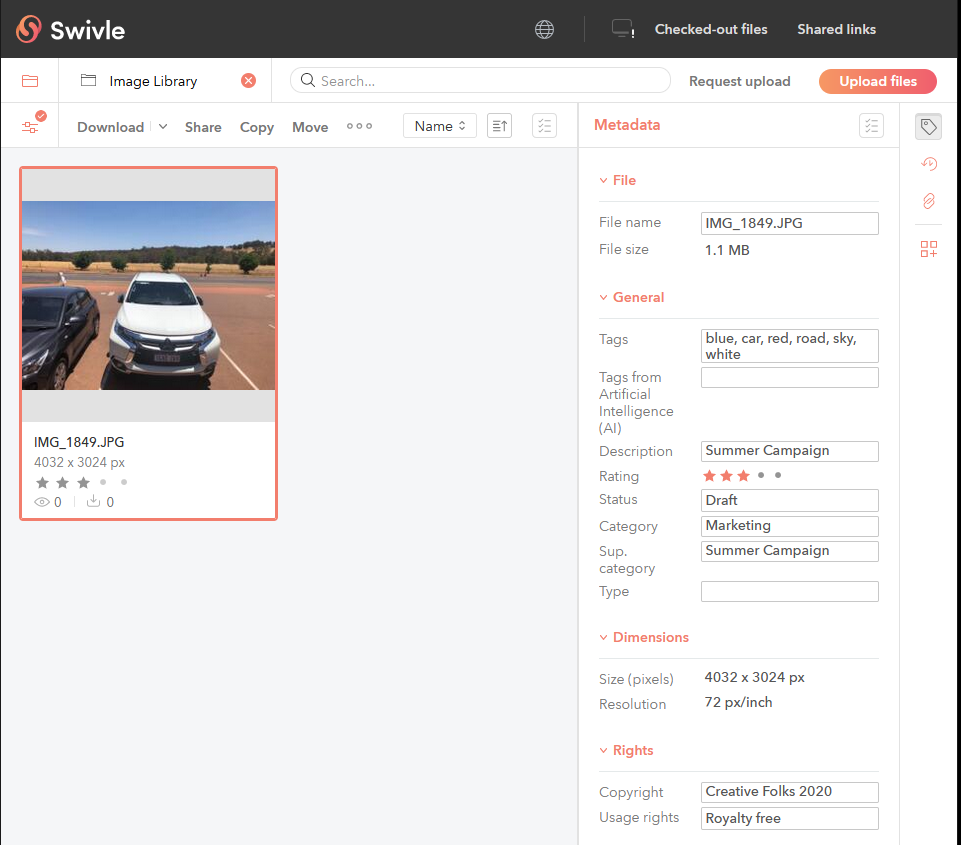961x845 pixels.
Task: Click Move in the toolbar
Action: pos(310,127)
